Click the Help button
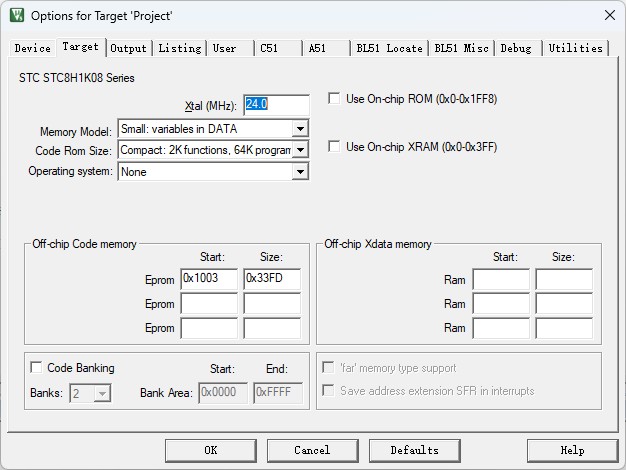The width and height of the screenshot is (626, 470). (x=571, y=450)
